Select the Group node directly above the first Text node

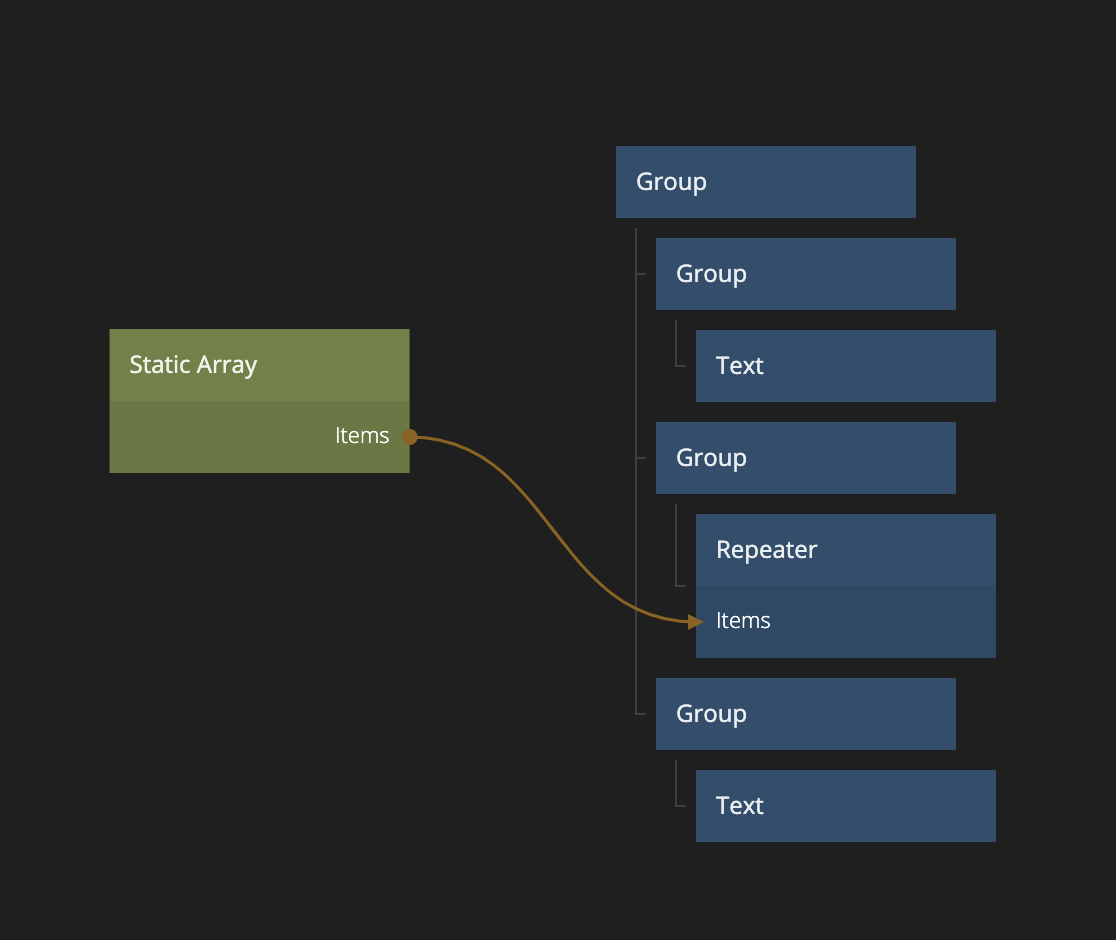pyautogui.click(x=805, y=274)
